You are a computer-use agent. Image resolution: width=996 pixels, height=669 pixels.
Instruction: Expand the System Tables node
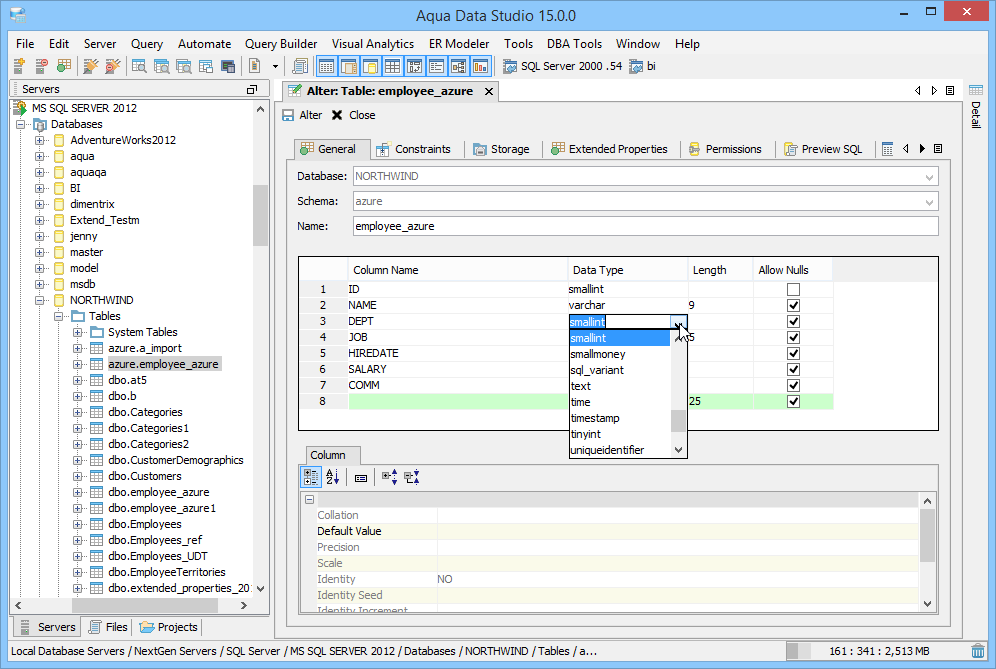click(x=77, y=332)
